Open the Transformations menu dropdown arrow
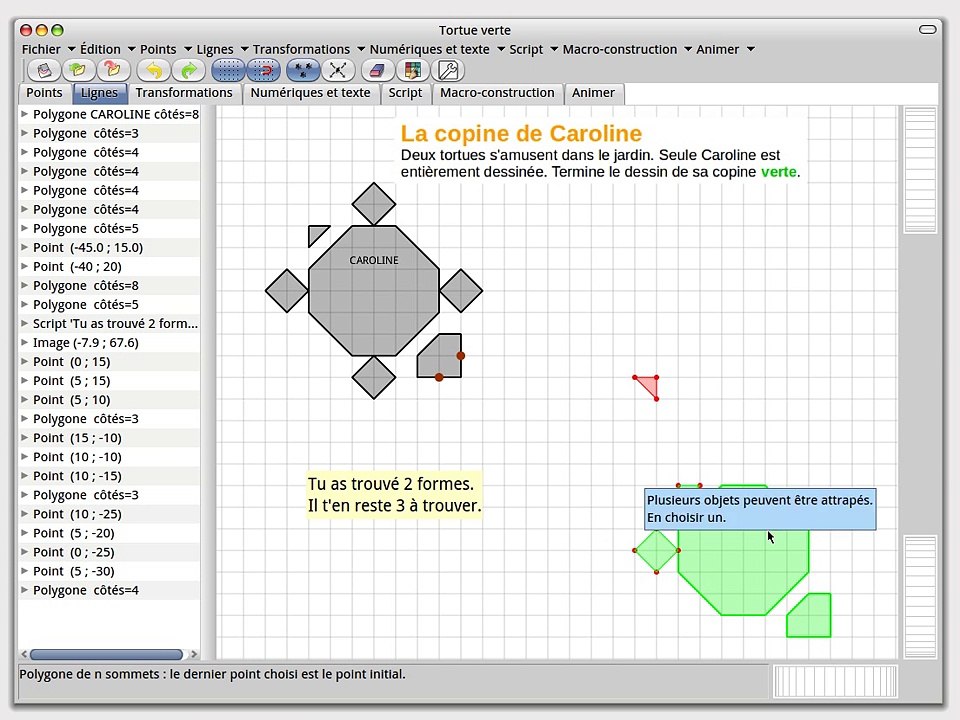The image size is (960, 720). (361, 49)
